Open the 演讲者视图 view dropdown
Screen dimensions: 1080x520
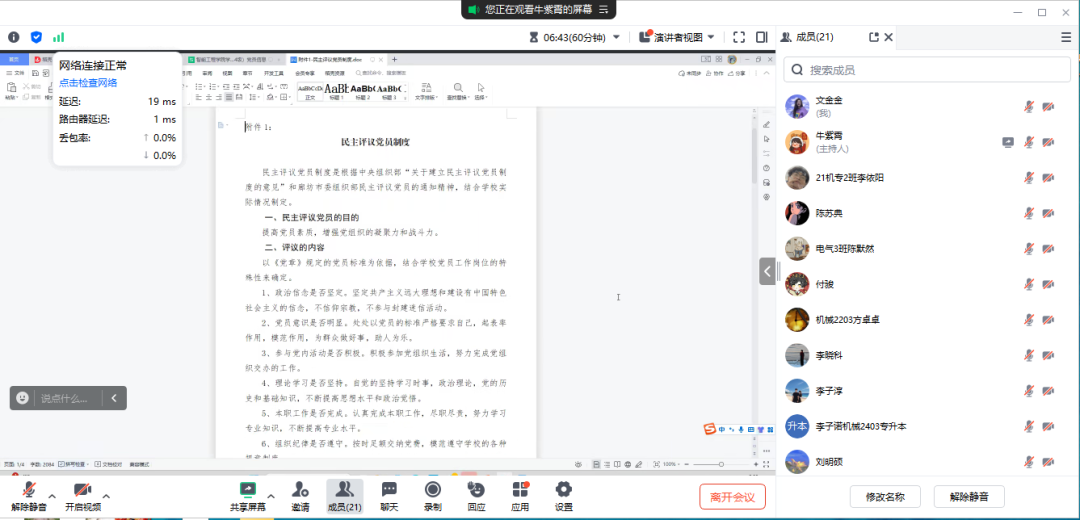click(680, 37)
